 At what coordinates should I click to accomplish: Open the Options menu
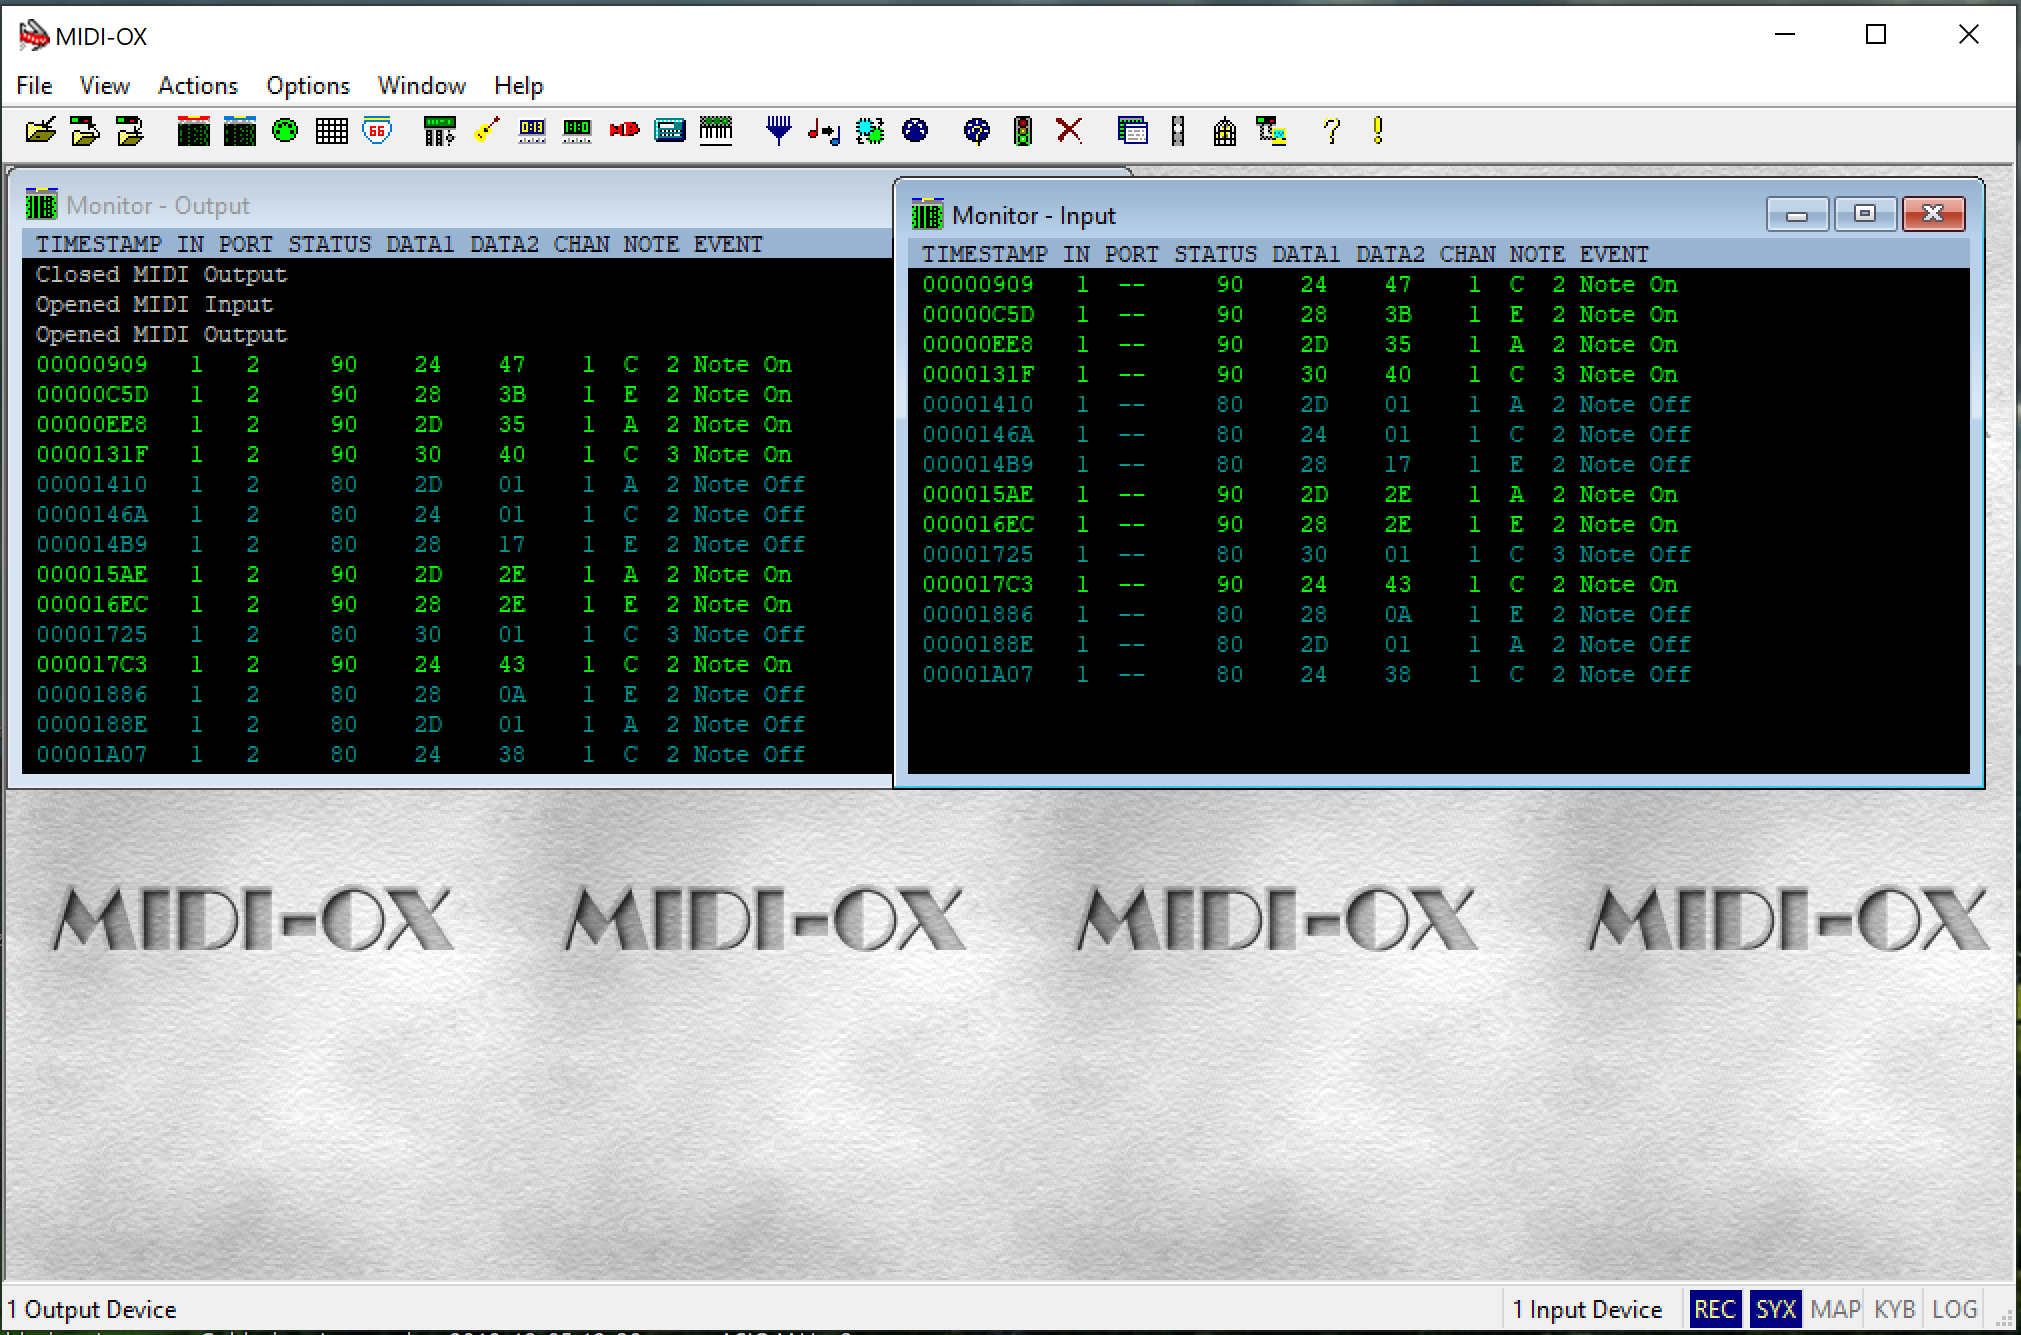coord(307,86)
